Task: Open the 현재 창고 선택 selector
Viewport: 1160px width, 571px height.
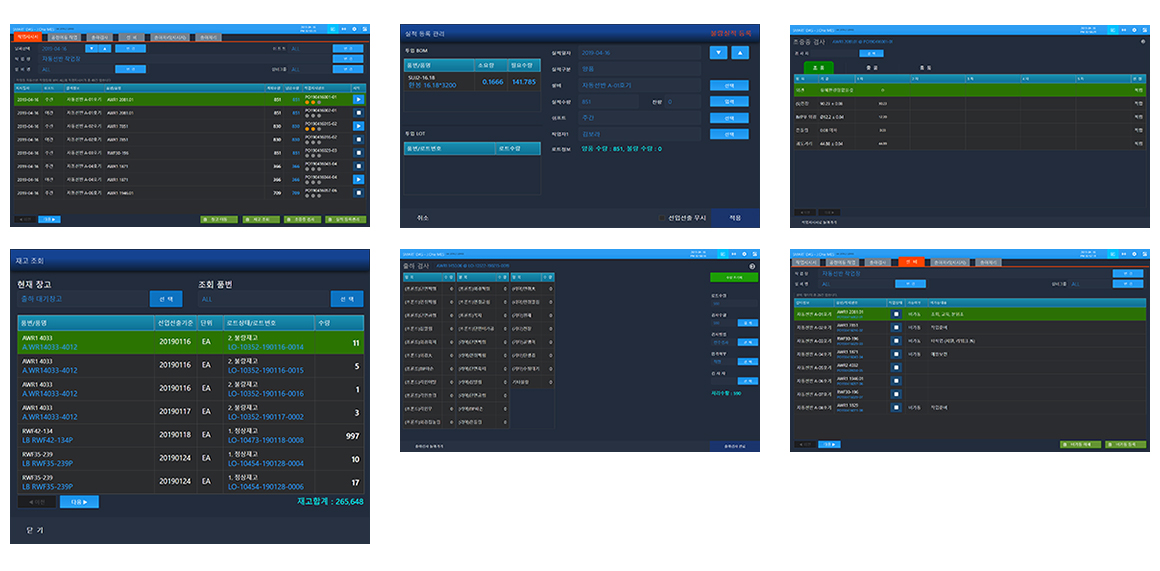Action: (166, 299)
